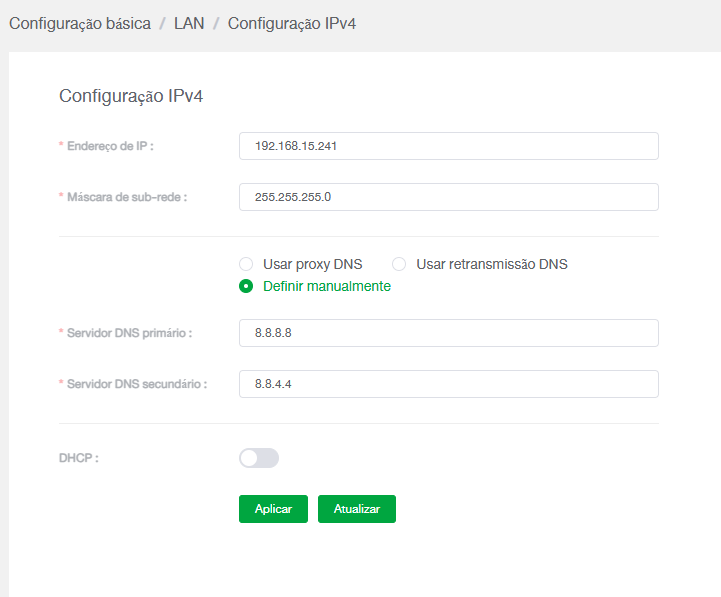This screenshot has height=597, width=721.
Task: Select the Configuração IPv4 breadcrumb entry
Action: tap(292, 23)
